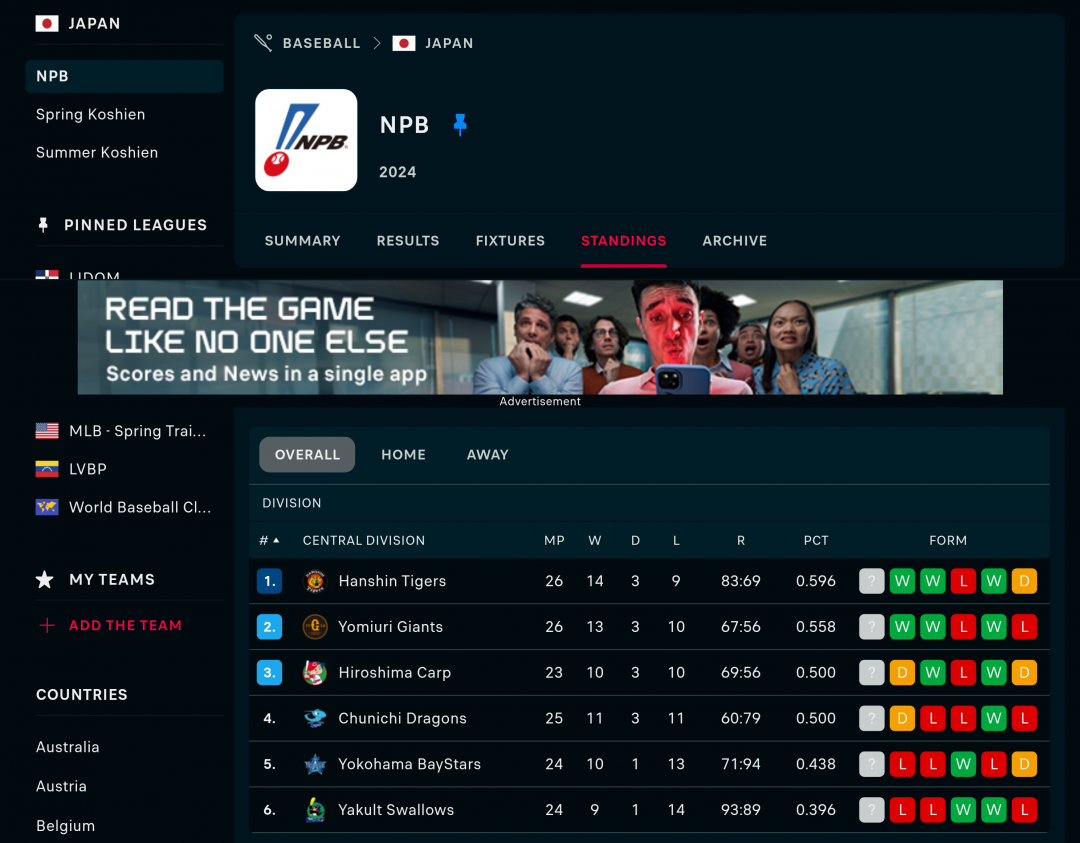Click Yomiuri Giants team logo

pyautogui.click(x=315, y=627)
